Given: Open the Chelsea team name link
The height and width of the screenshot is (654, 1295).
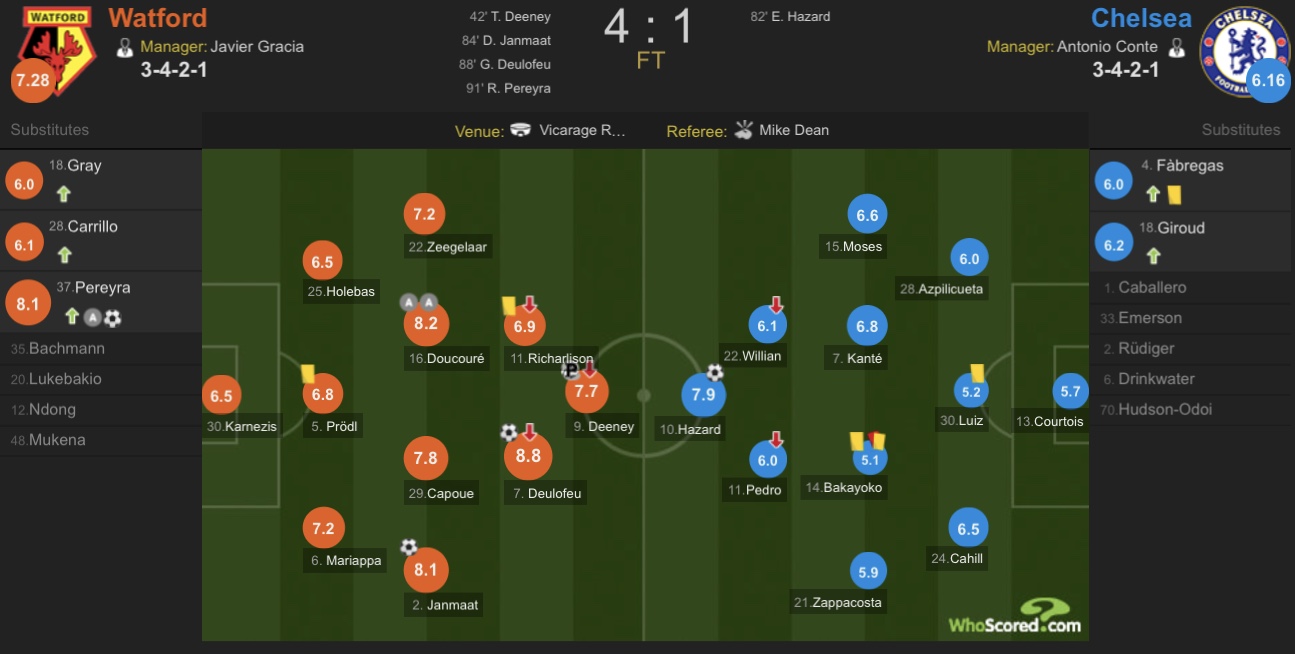Looking at the screenshot, I should coord(1141,18).
